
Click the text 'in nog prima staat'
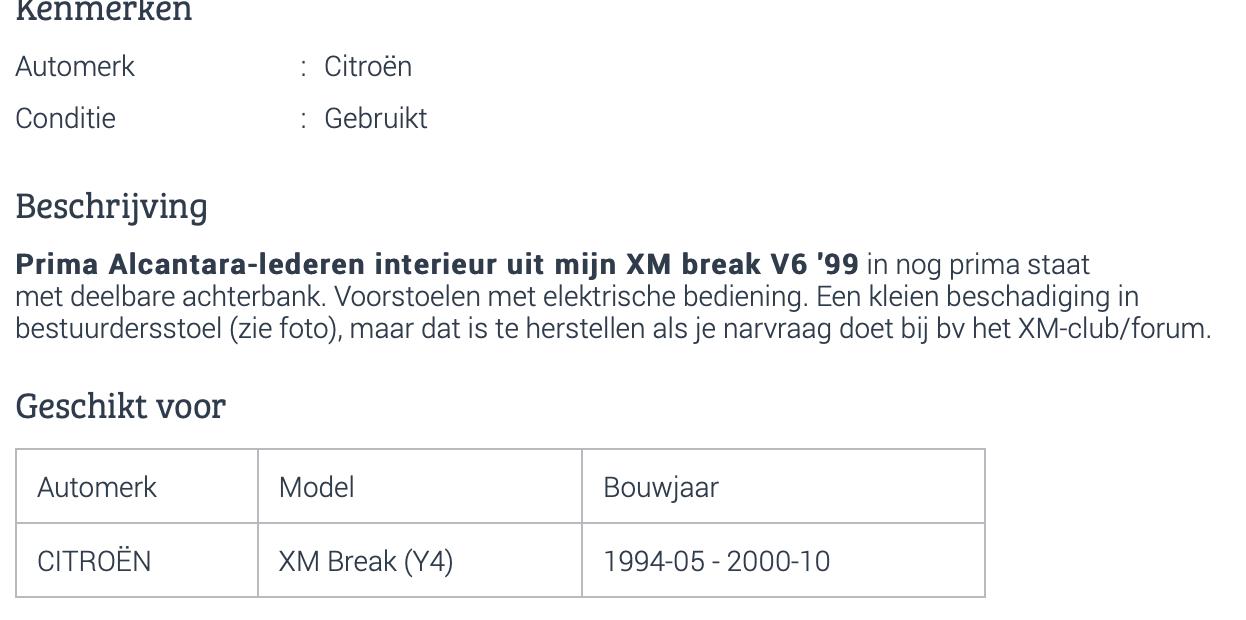(x=978, y=265)
